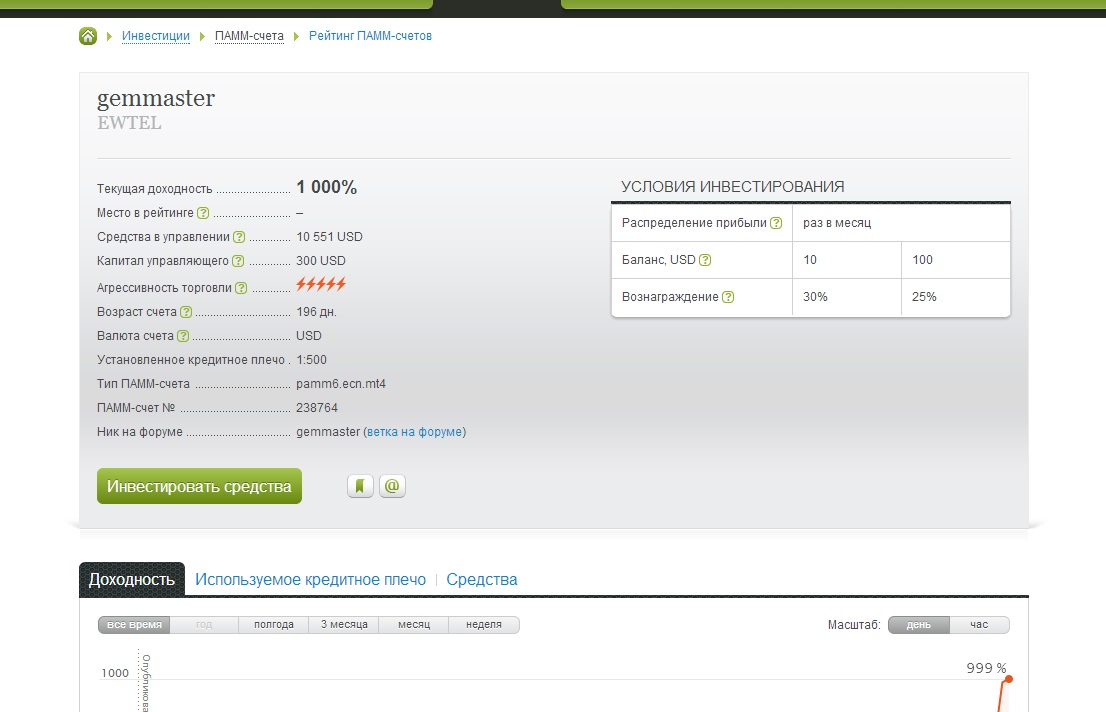Show help for Возраст счета
Viewport: 1106px width, 712px height.
pos(186,311)
